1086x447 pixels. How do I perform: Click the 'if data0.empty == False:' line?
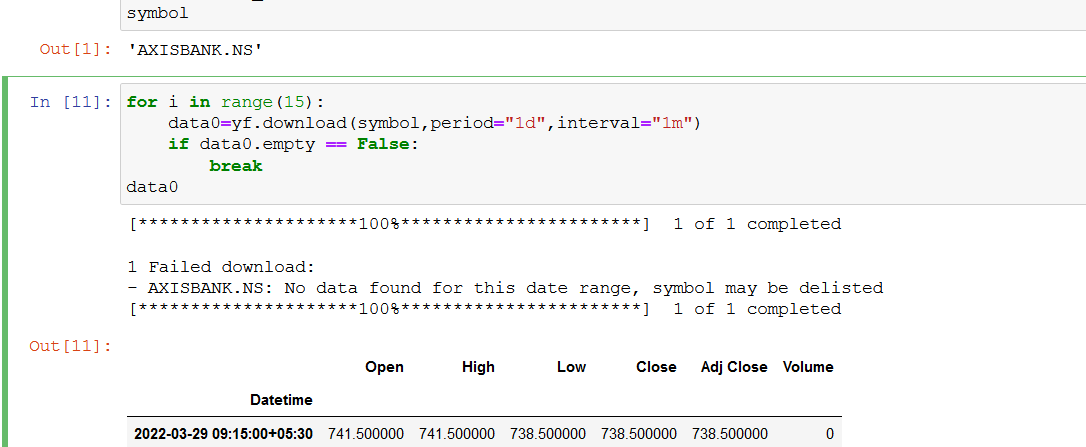tap(294, 145)
